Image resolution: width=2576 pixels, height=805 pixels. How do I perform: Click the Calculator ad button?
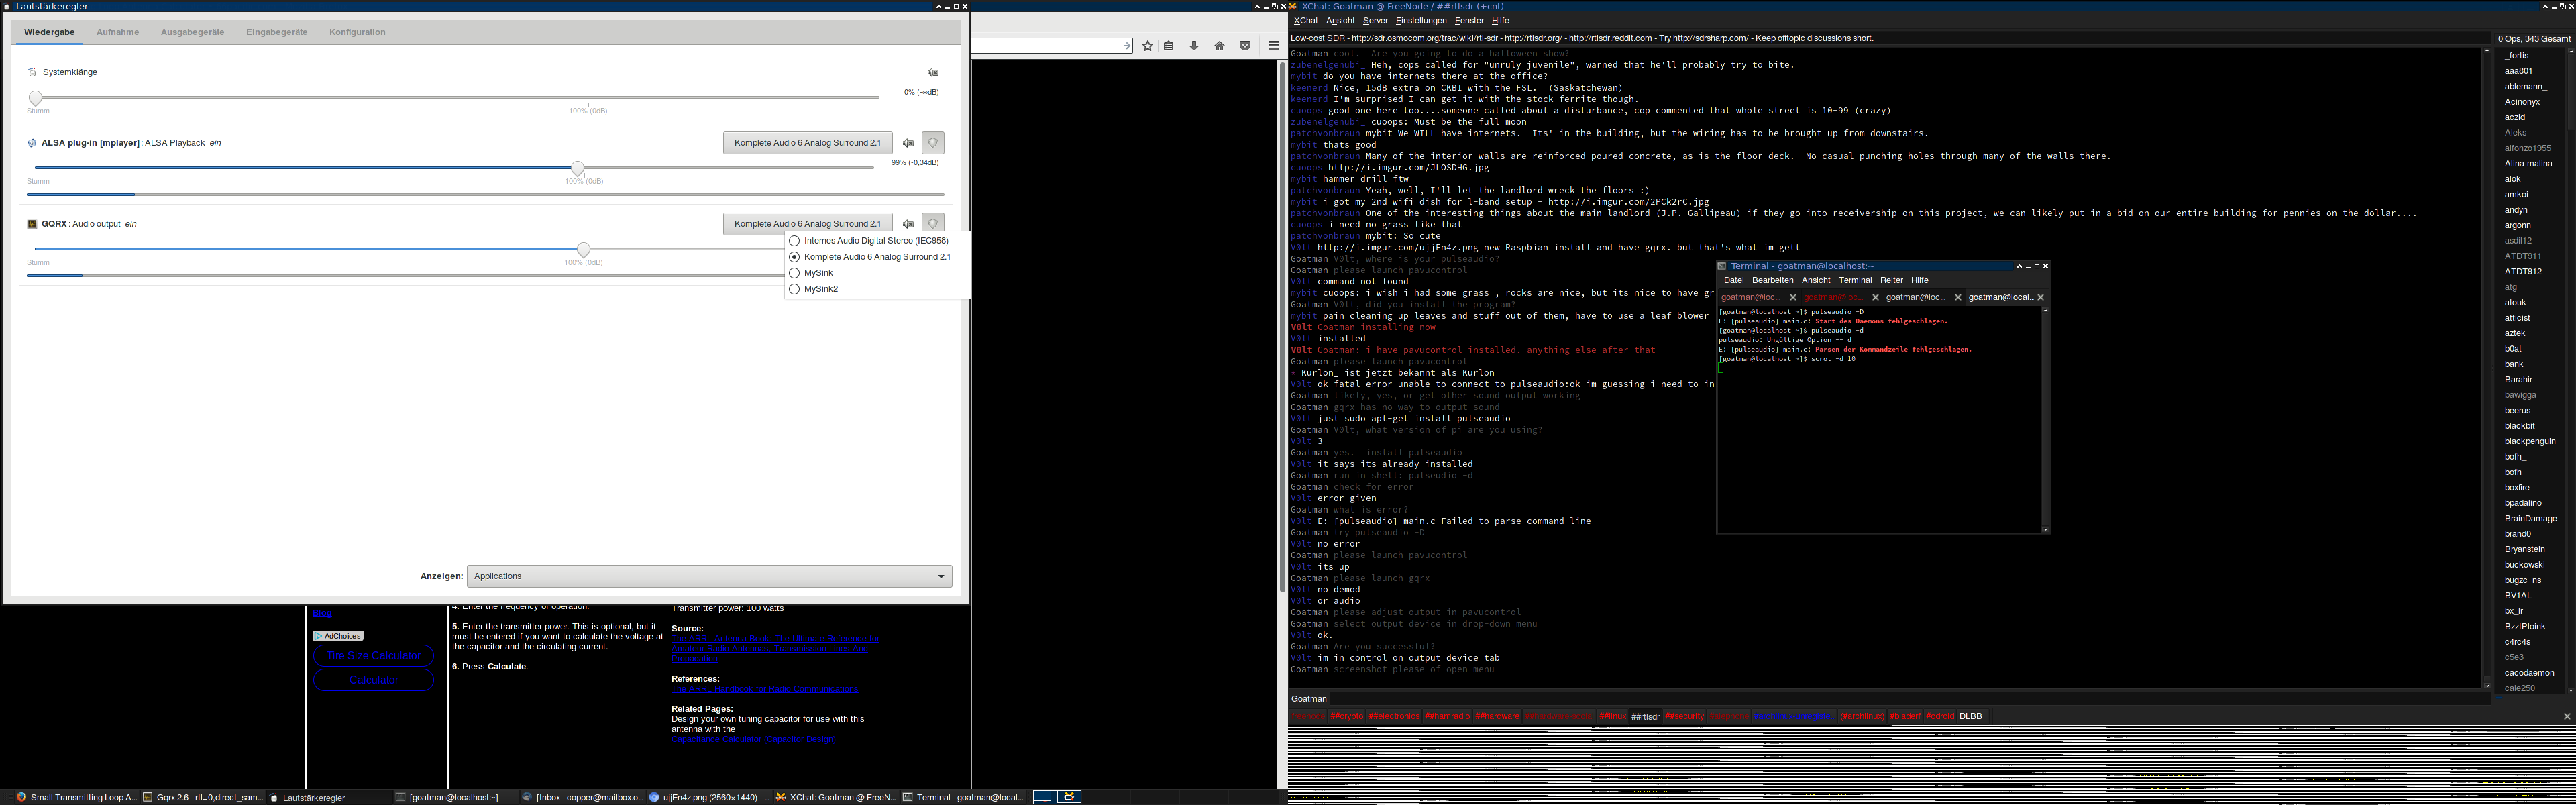tap(374, 680)
